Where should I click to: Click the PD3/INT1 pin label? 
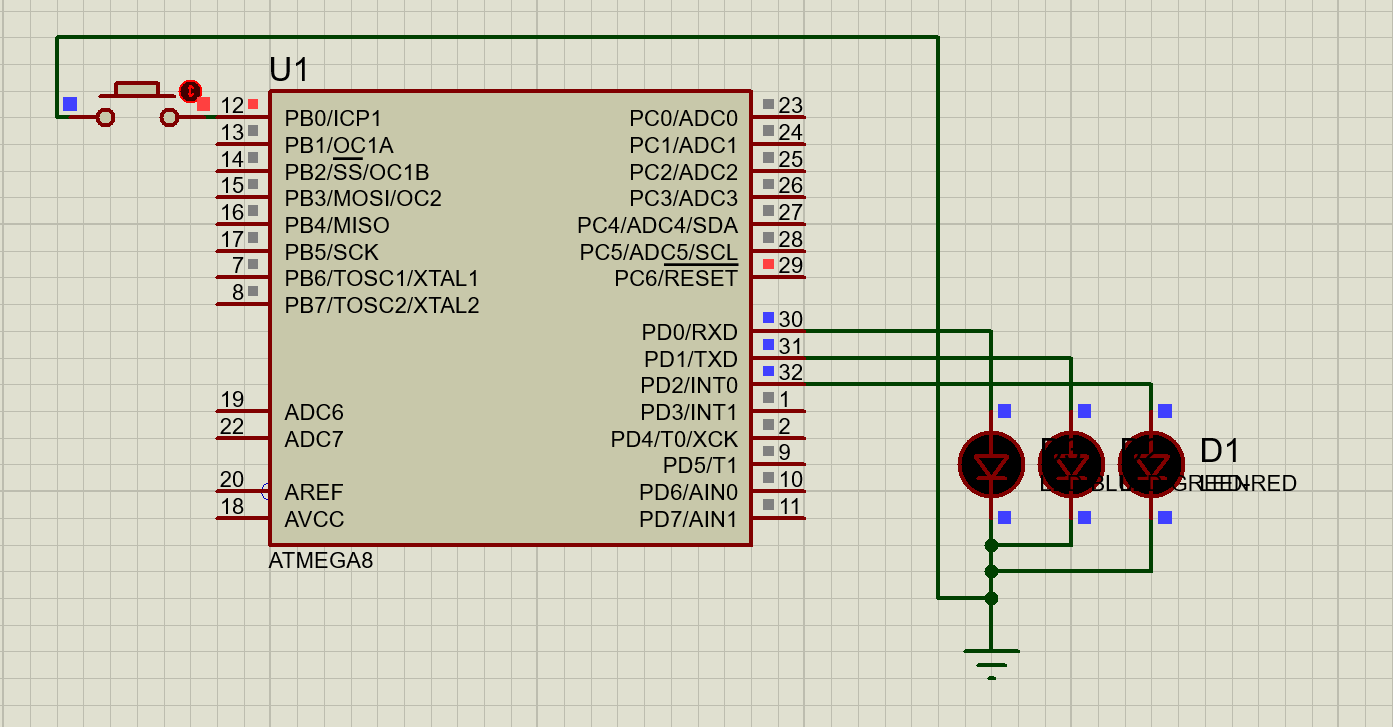(x=689, y=412)
